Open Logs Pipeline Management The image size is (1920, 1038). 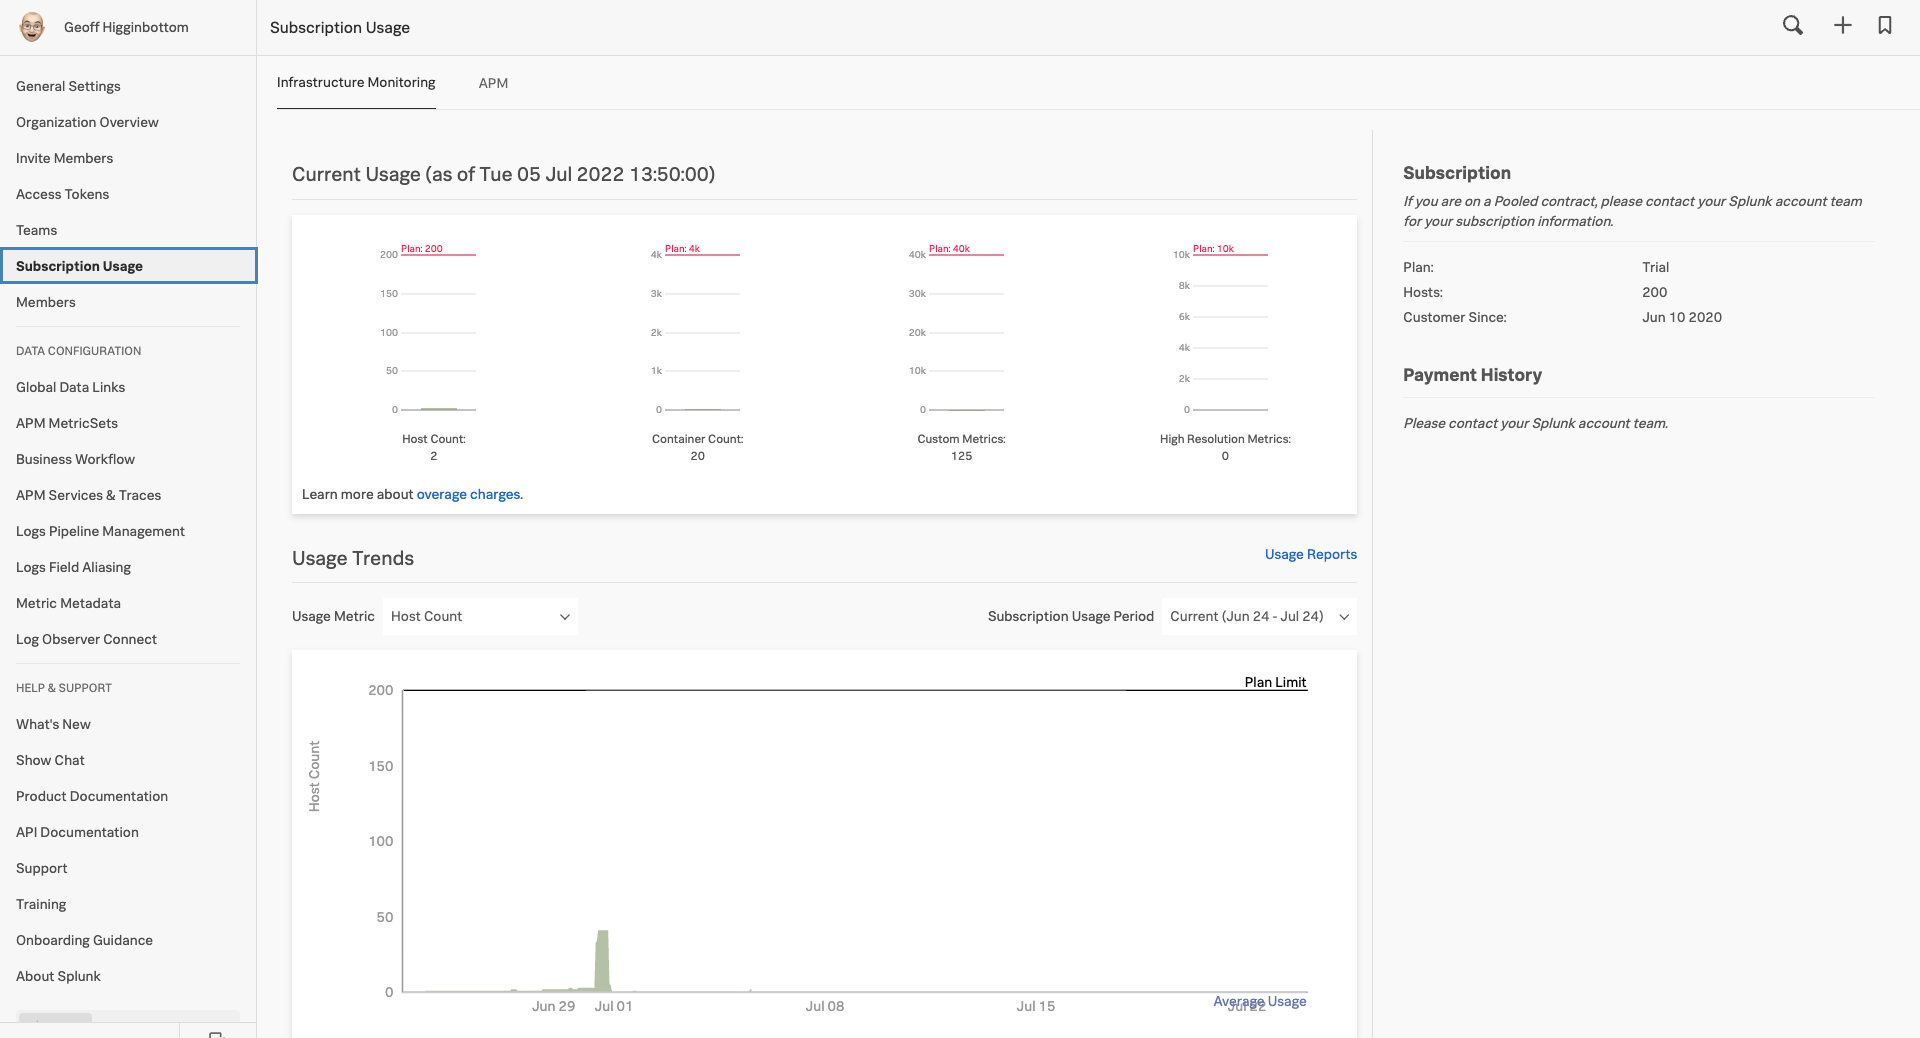coord(100,531)
